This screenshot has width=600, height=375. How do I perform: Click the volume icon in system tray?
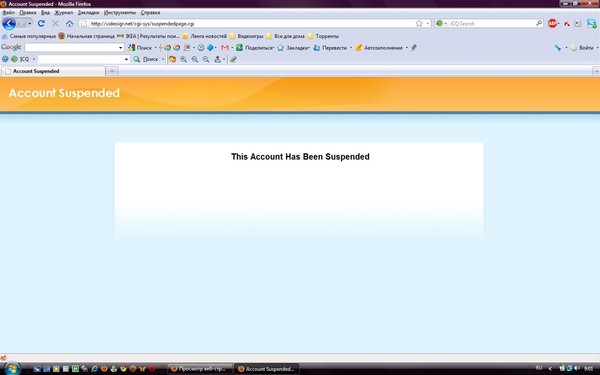577,368
